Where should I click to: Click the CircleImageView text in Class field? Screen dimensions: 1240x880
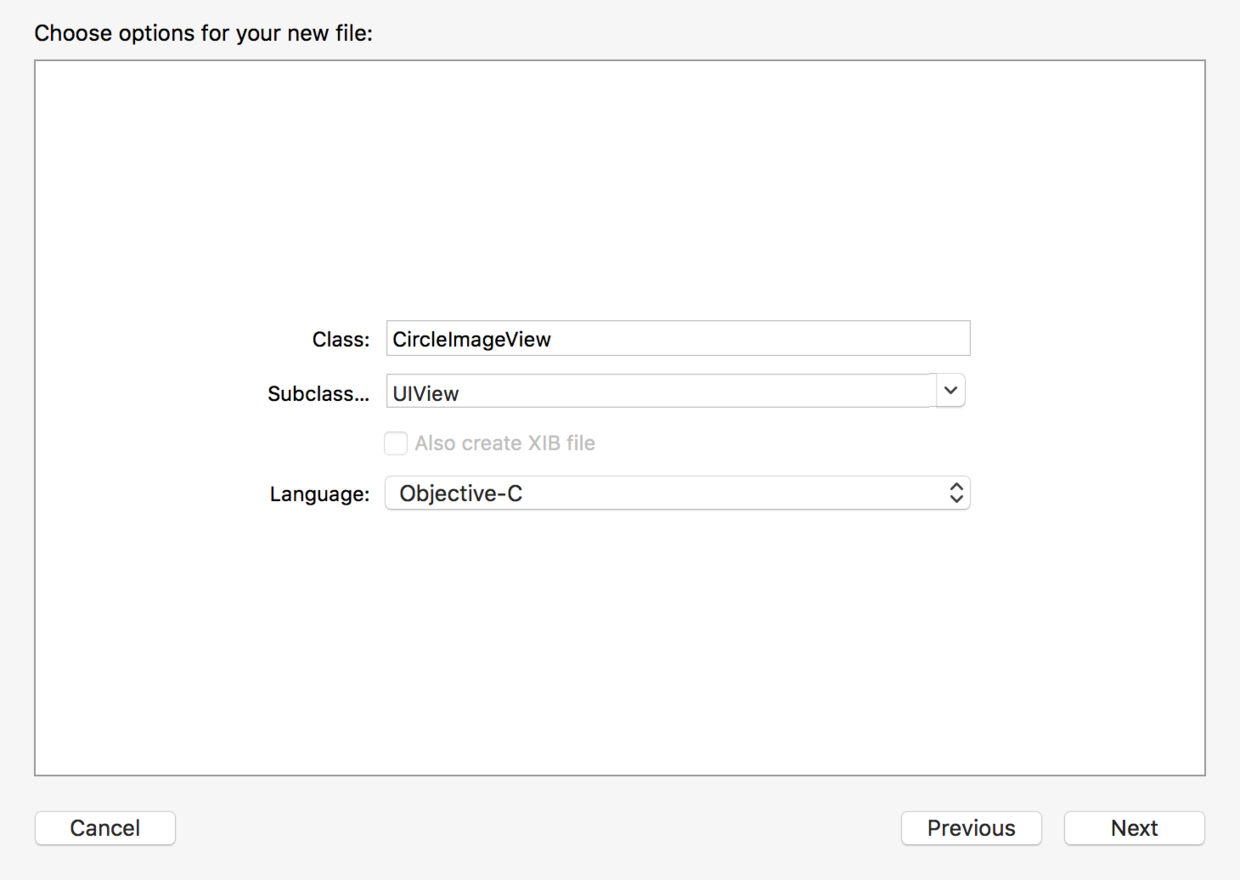[472, 340]
